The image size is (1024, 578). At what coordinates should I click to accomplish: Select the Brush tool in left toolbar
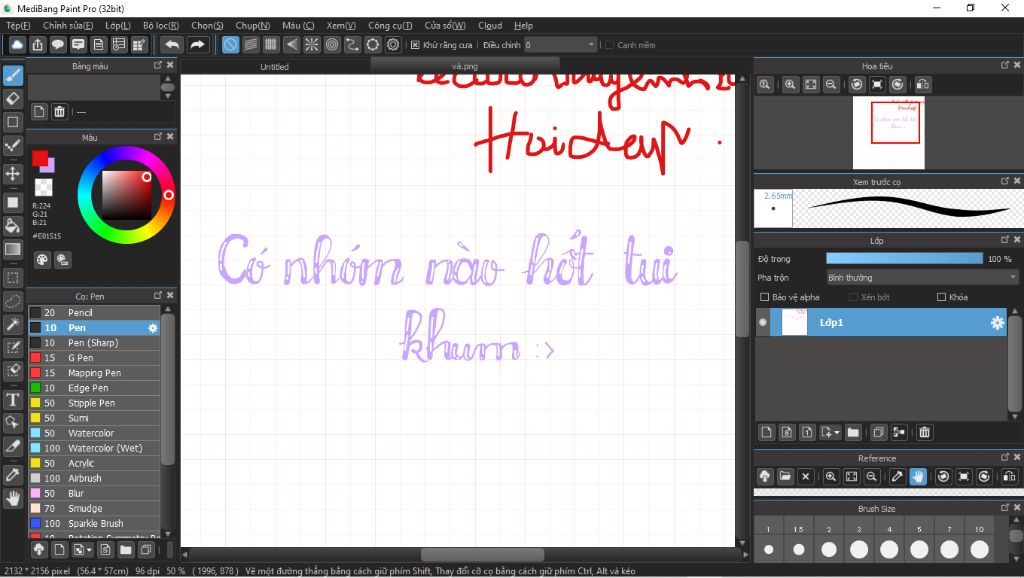click(12, 75)
